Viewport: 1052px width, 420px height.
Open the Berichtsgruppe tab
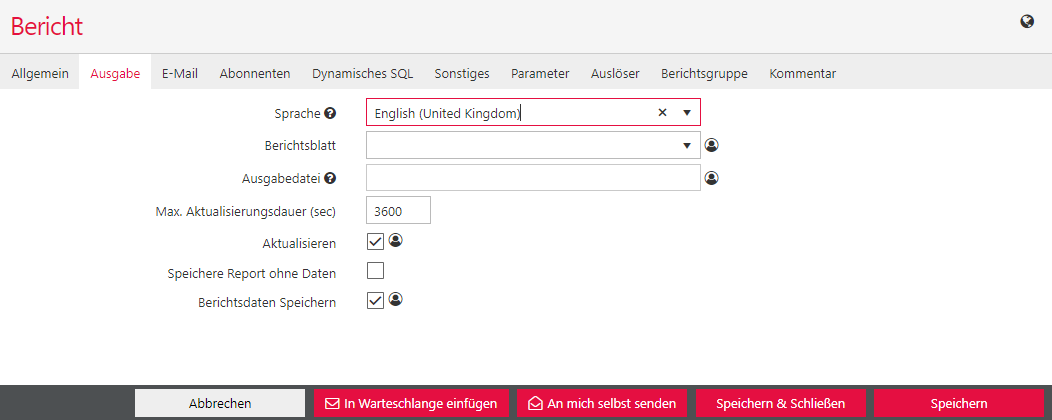point(704,74)
